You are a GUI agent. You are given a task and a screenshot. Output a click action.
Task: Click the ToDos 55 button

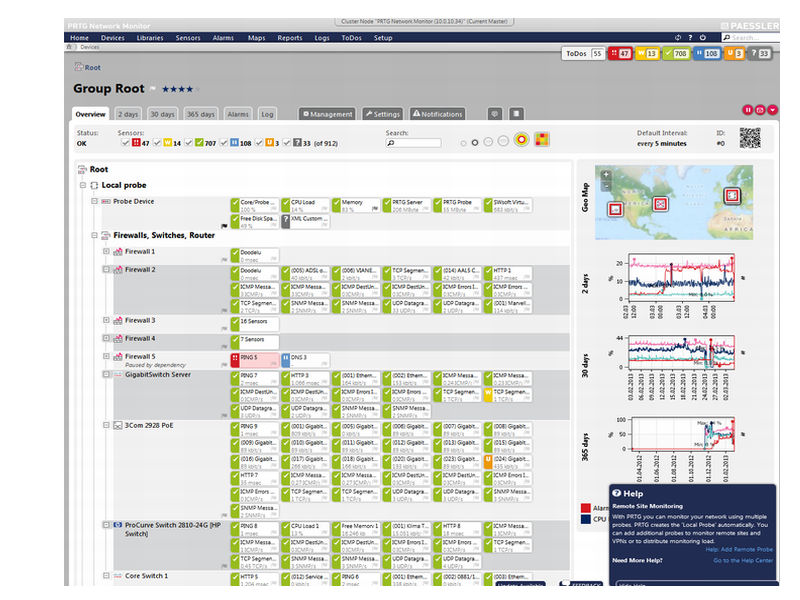point(583,54)
